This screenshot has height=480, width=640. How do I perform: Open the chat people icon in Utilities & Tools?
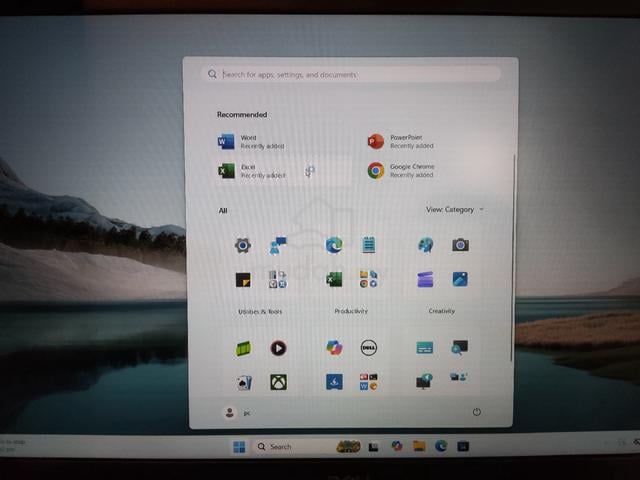click(278, 245)
